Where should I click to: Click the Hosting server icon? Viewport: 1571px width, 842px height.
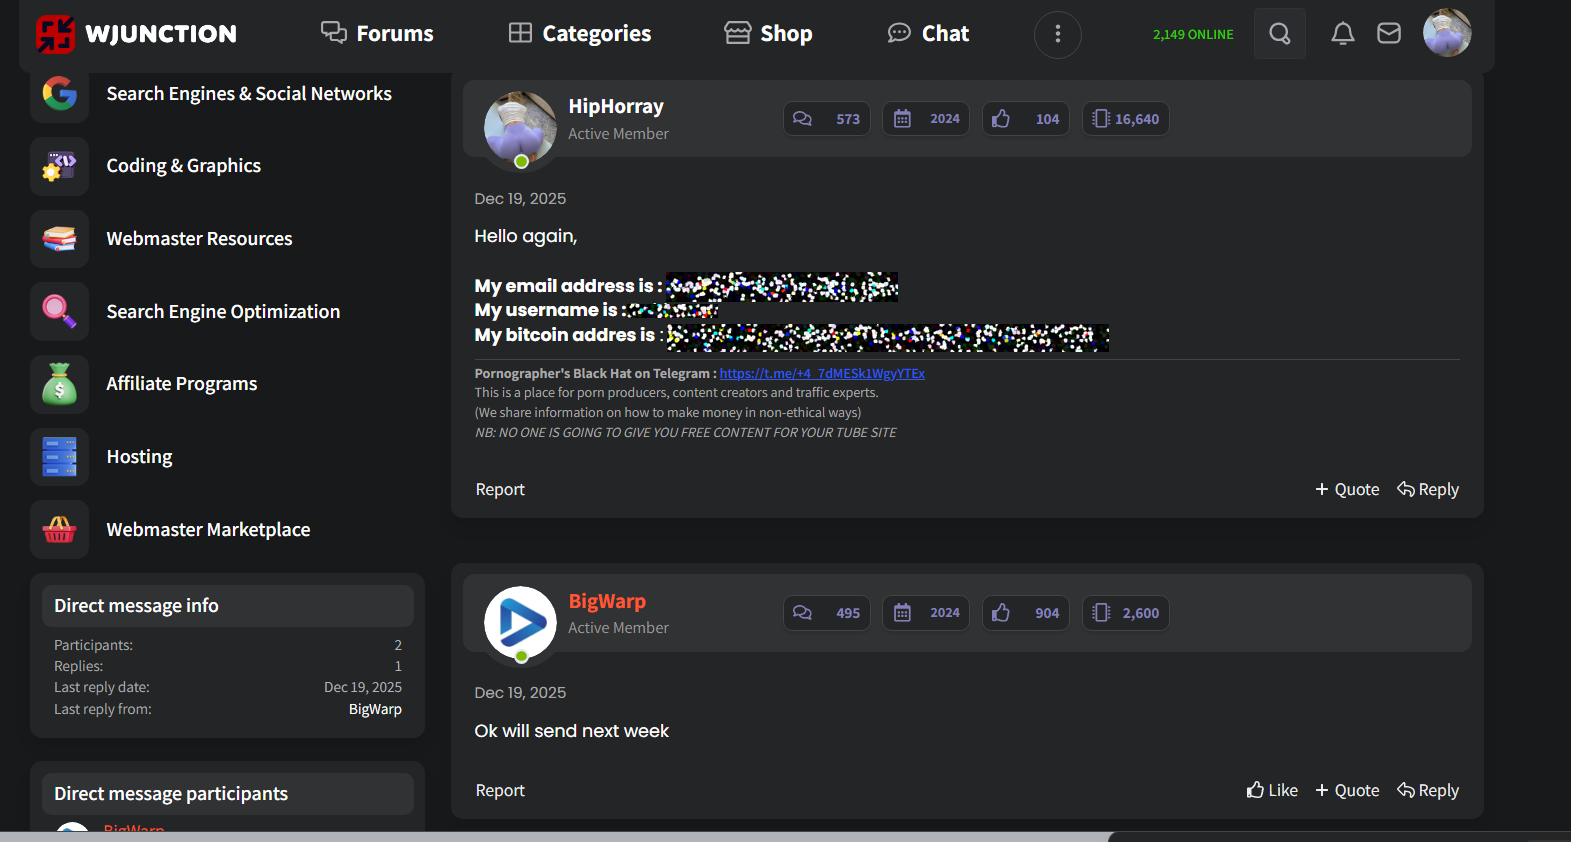(x=60, y=457)
